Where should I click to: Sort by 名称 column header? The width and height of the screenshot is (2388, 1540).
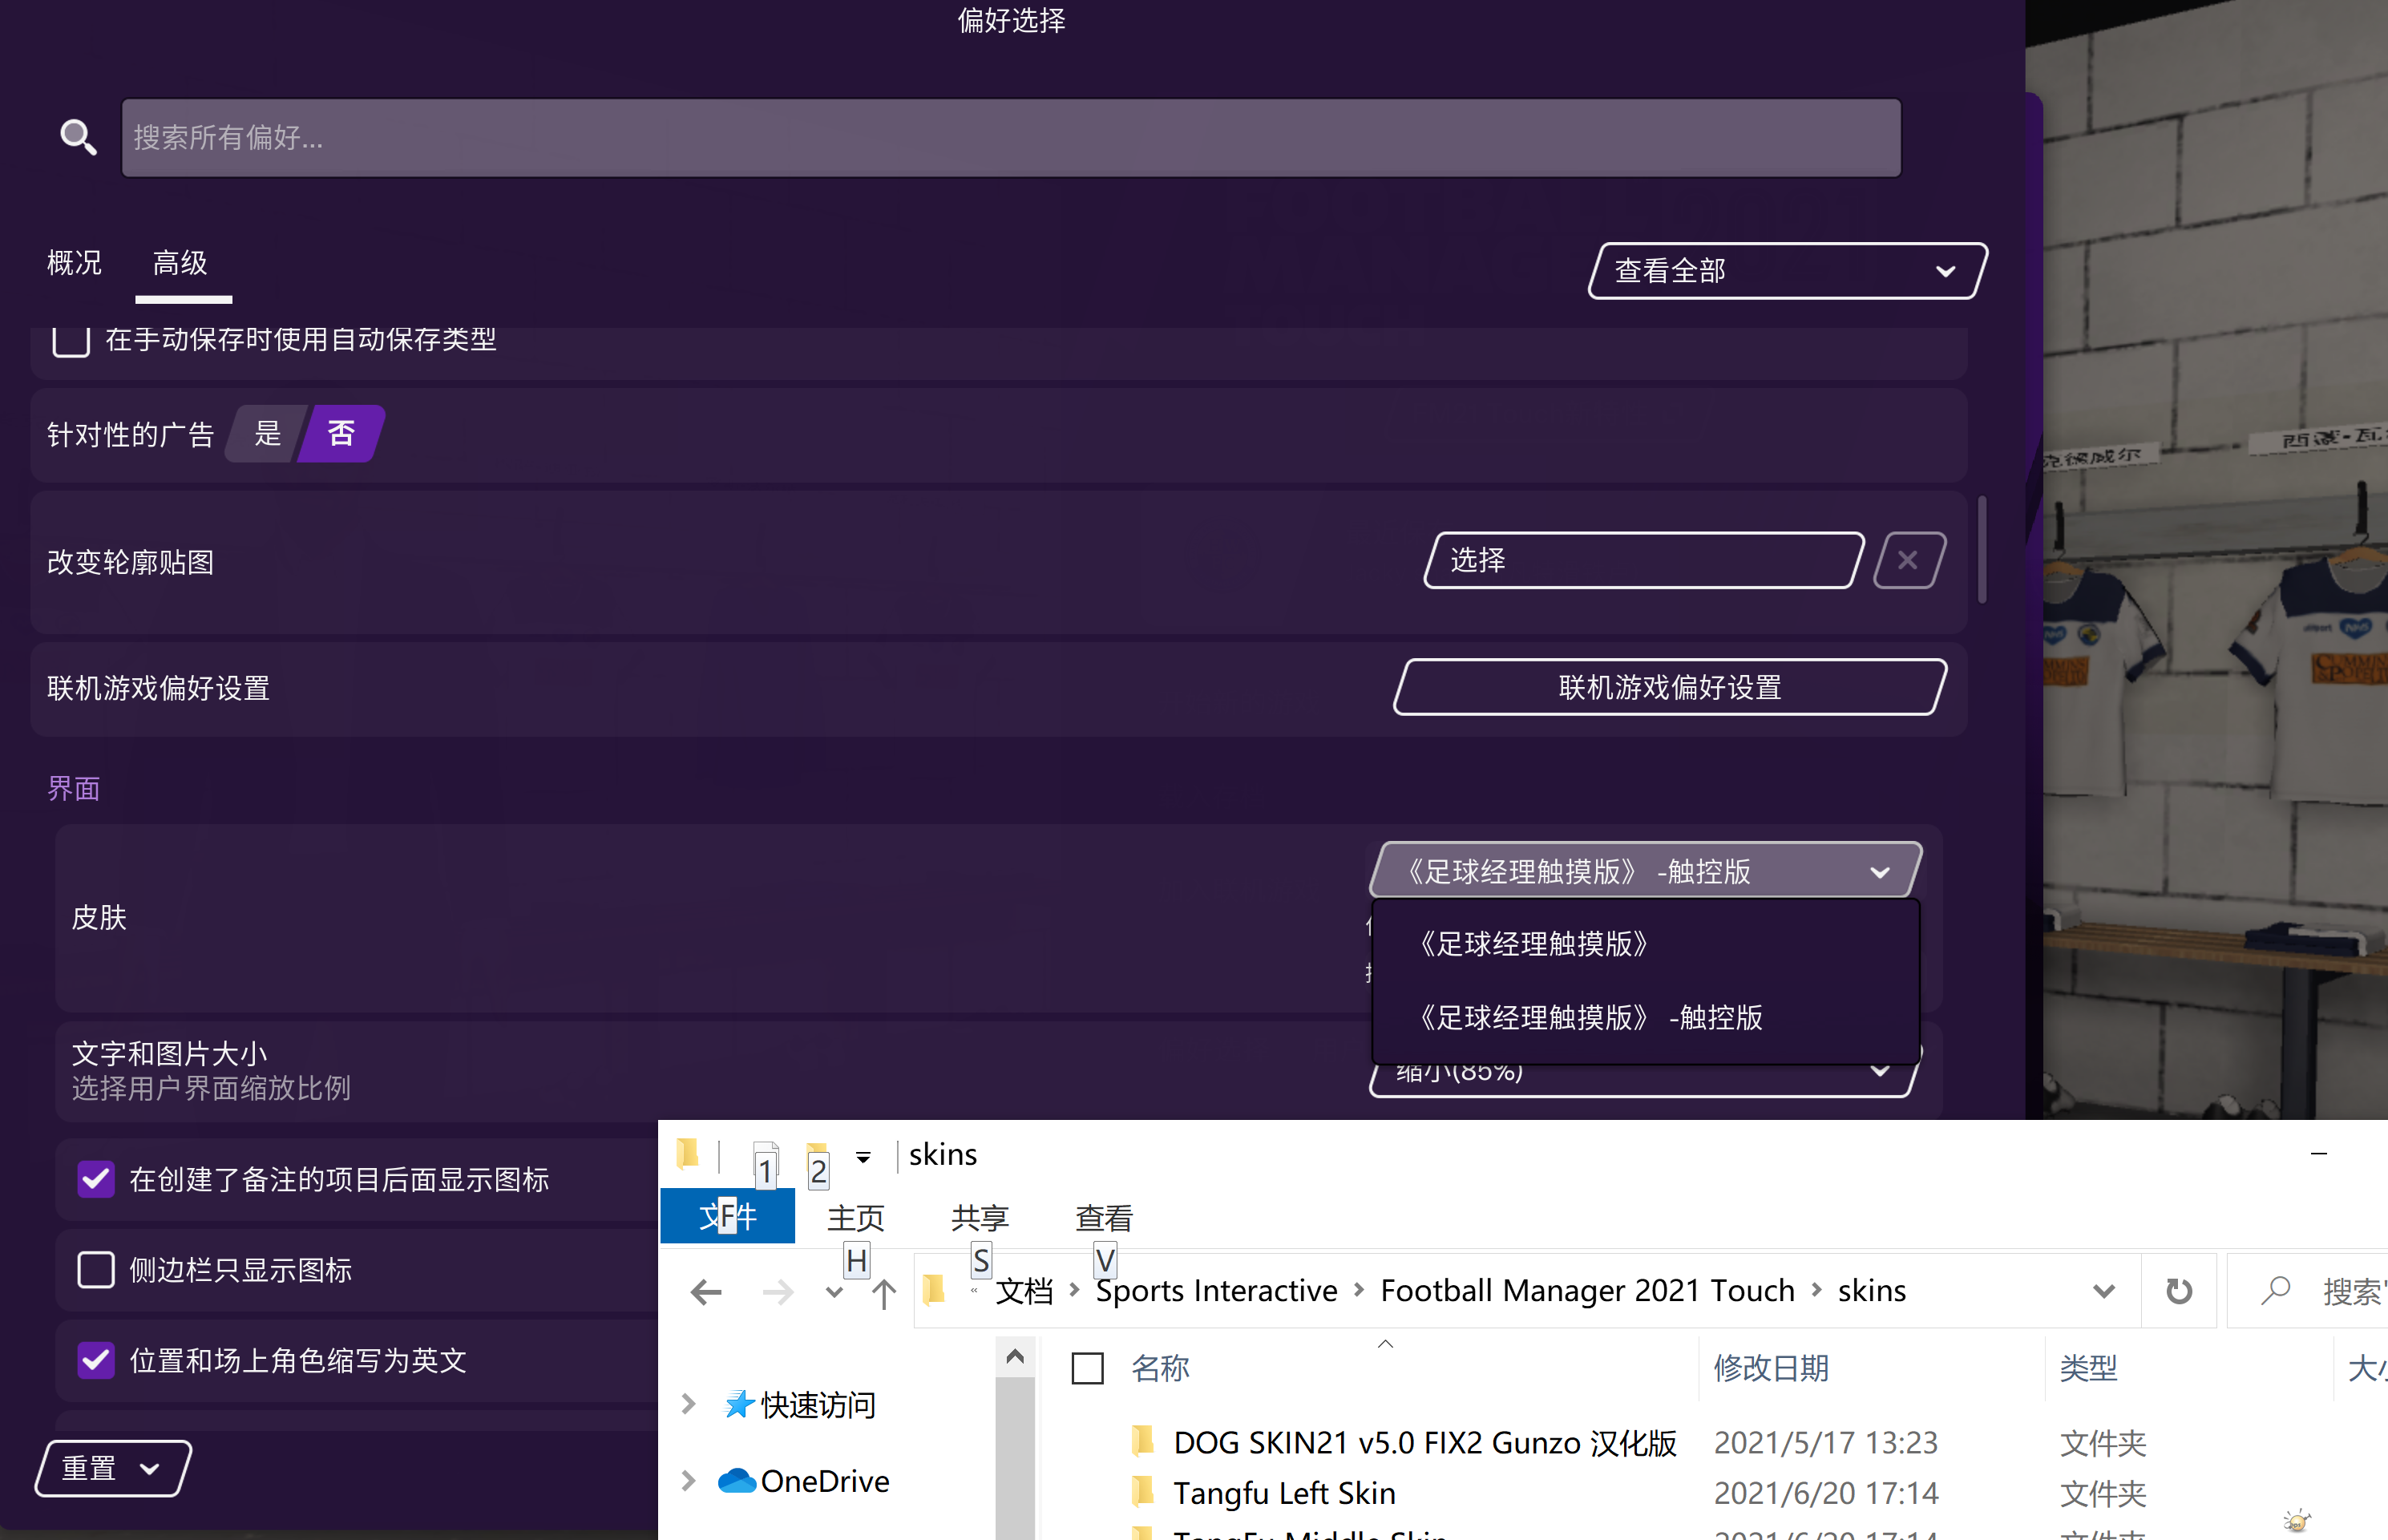(1160, 1367)
